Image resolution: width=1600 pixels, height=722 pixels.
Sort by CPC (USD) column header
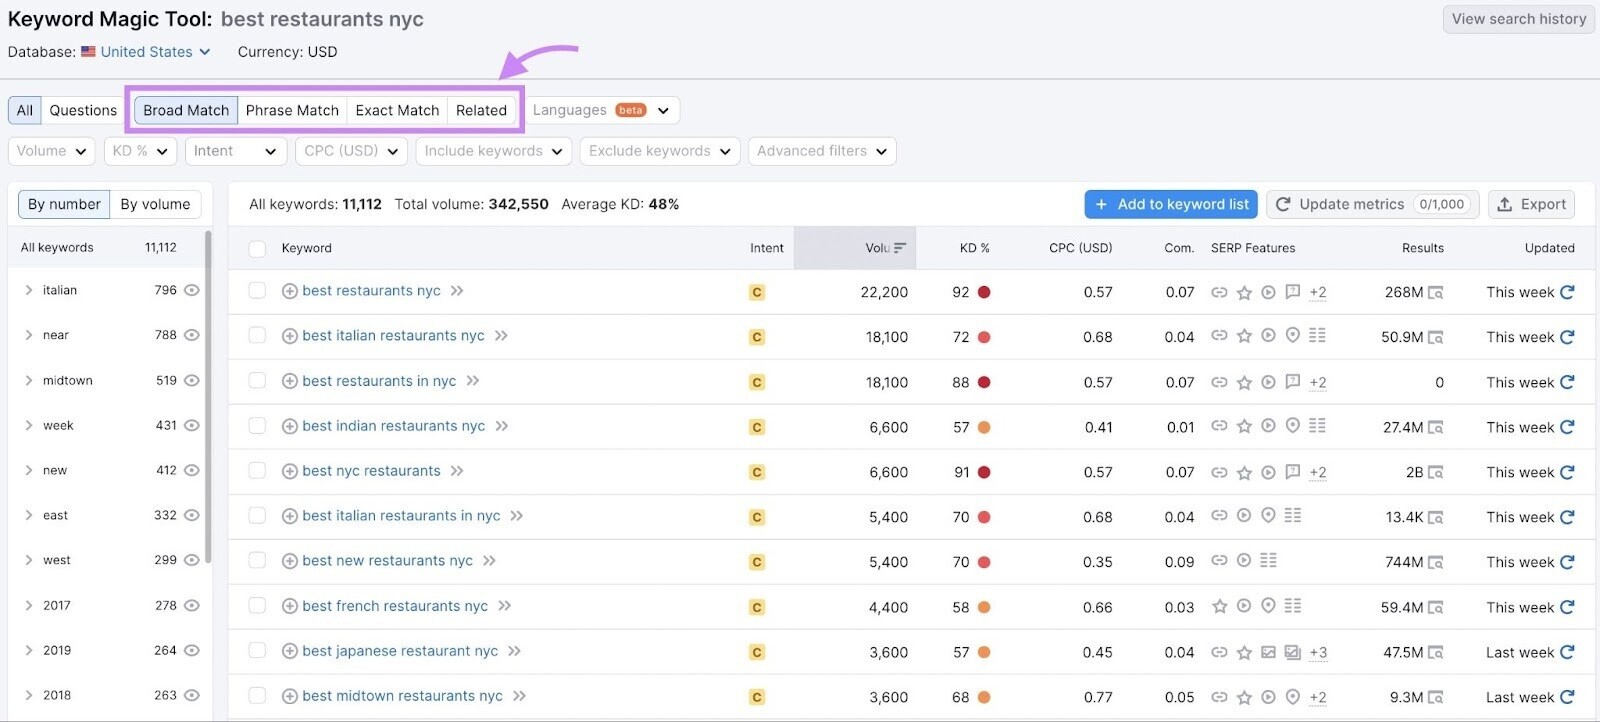coord(1080,248)
